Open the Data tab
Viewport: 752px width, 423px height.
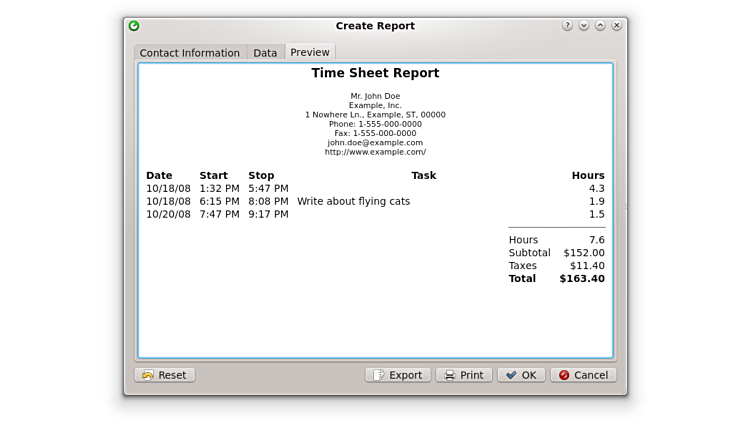click(265, 53)
